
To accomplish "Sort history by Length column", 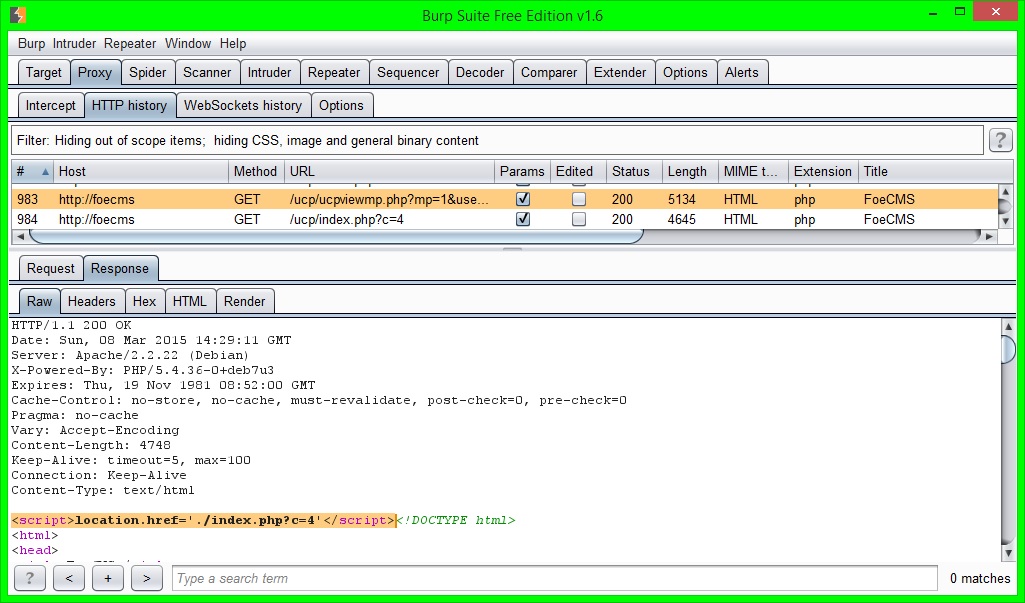I will [x=690, y=171].
